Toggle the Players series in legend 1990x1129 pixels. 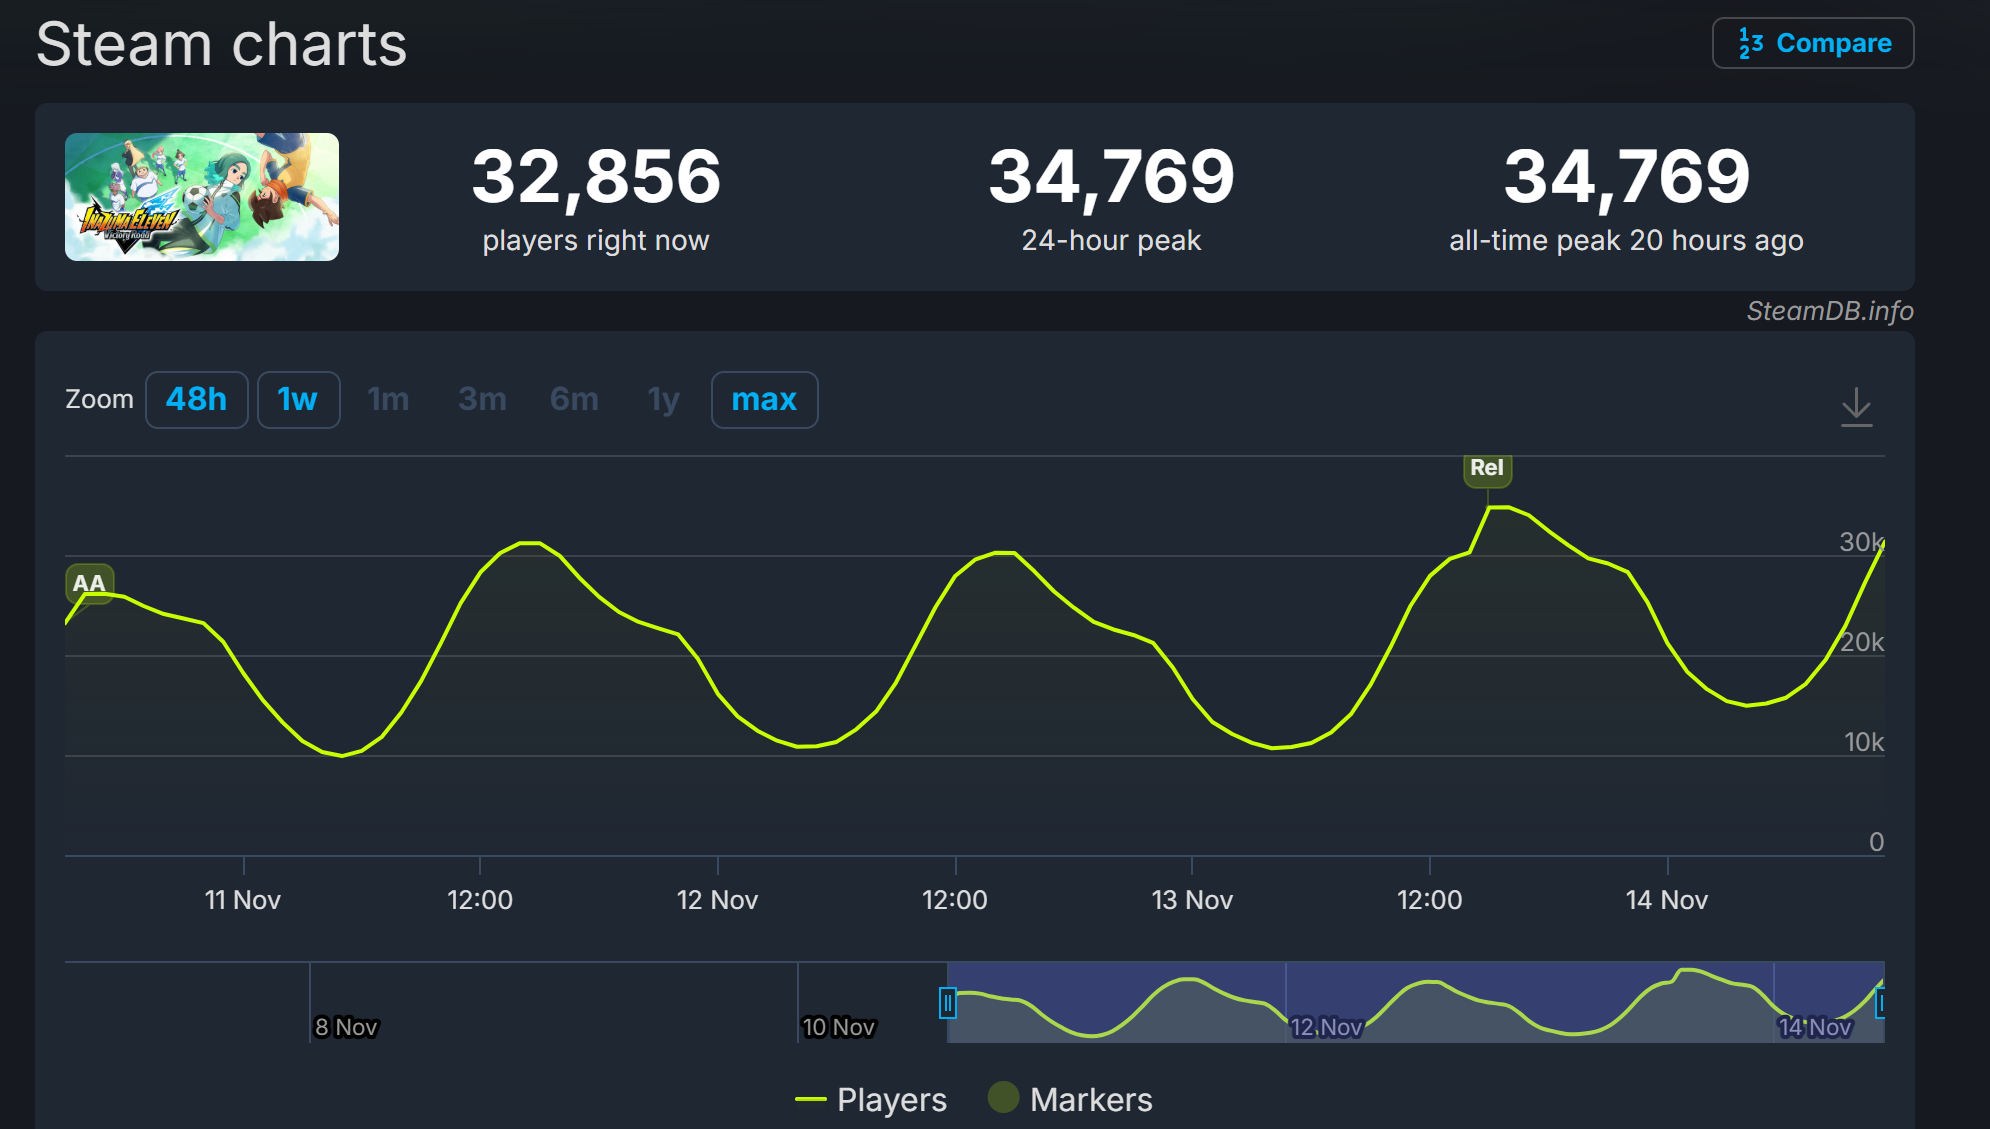(891, 1100)
